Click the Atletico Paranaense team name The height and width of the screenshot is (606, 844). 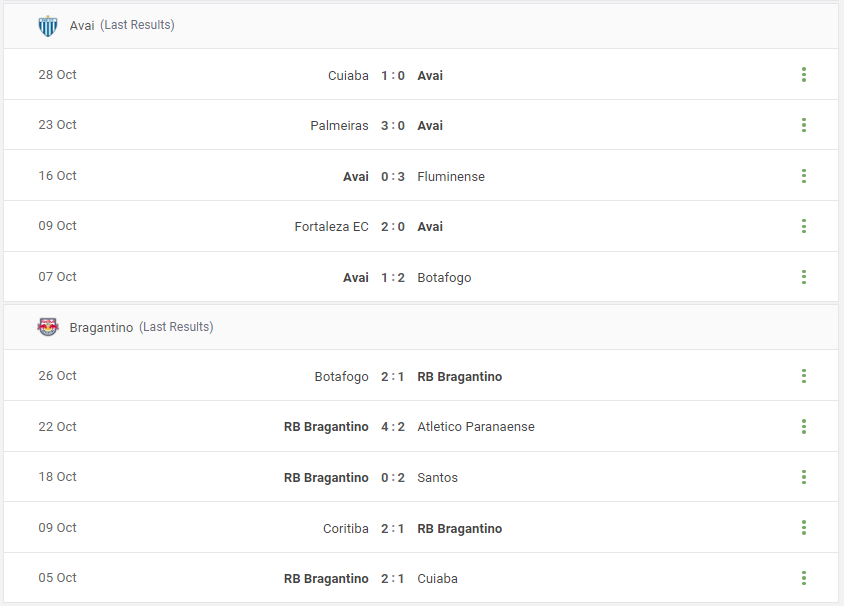[476, 427]
